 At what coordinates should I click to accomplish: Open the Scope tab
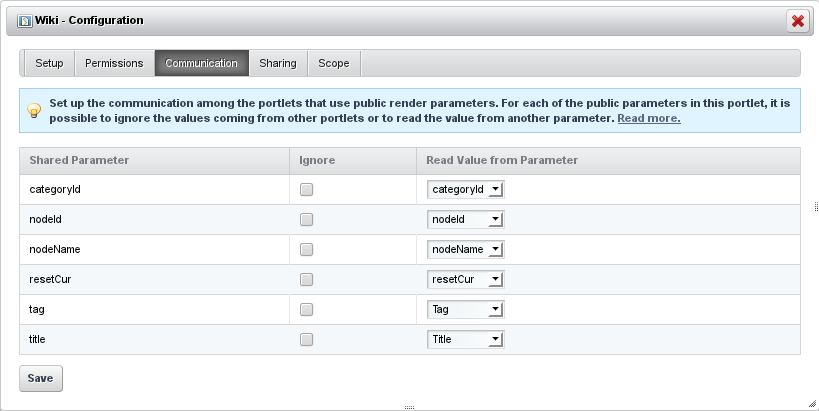pos(334,63)
